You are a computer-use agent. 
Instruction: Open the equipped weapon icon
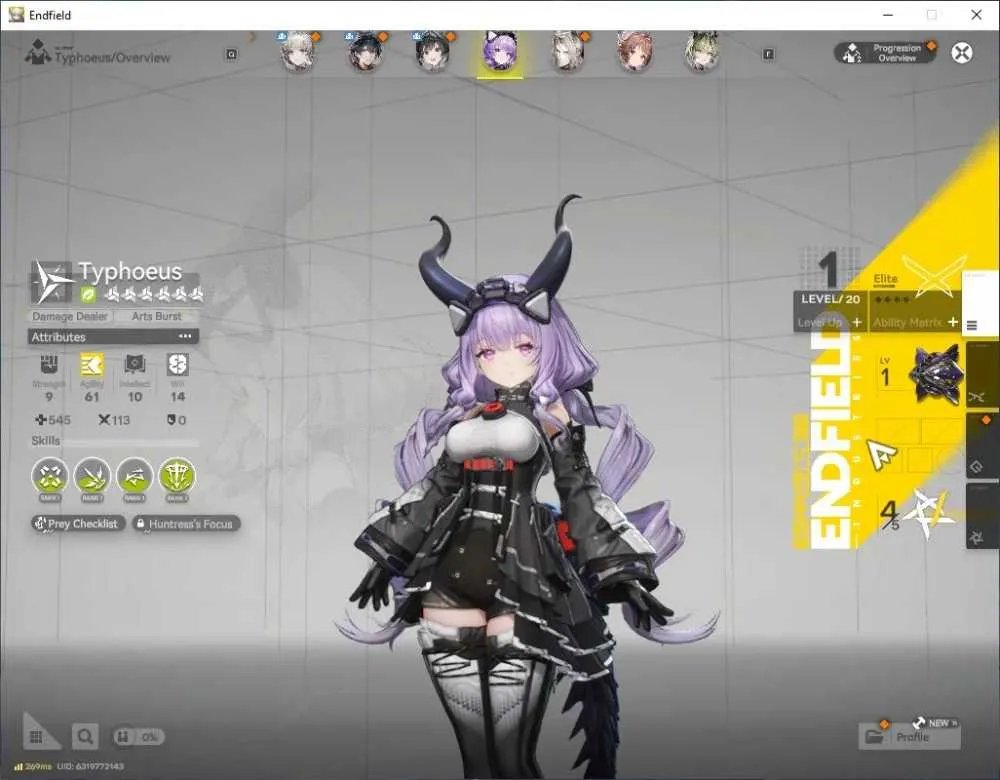pyautogui.click(x=938, y=374)
